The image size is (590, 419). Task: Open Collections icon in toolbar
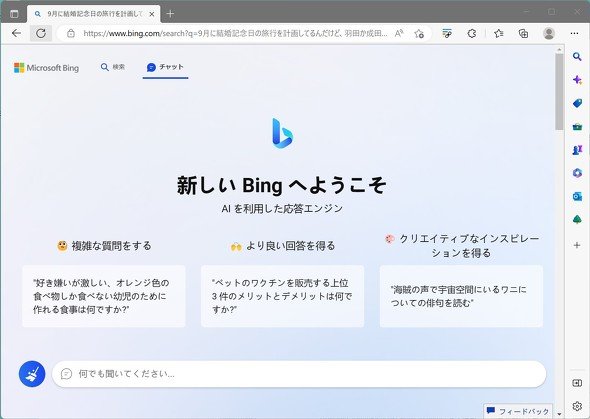pyautogui.click(x=523, y=33)
